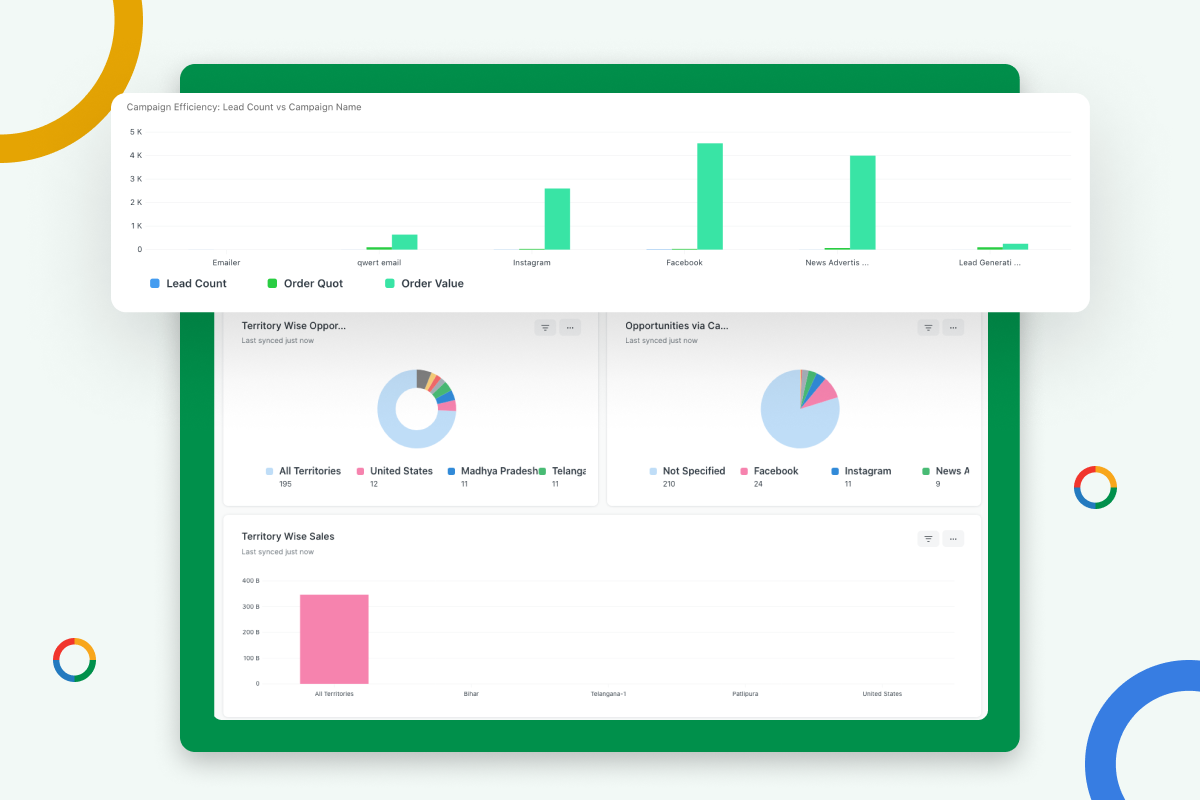Click 'Lead Generati ...' axis label
This screenshot has height=800, width=1200.
990,263
